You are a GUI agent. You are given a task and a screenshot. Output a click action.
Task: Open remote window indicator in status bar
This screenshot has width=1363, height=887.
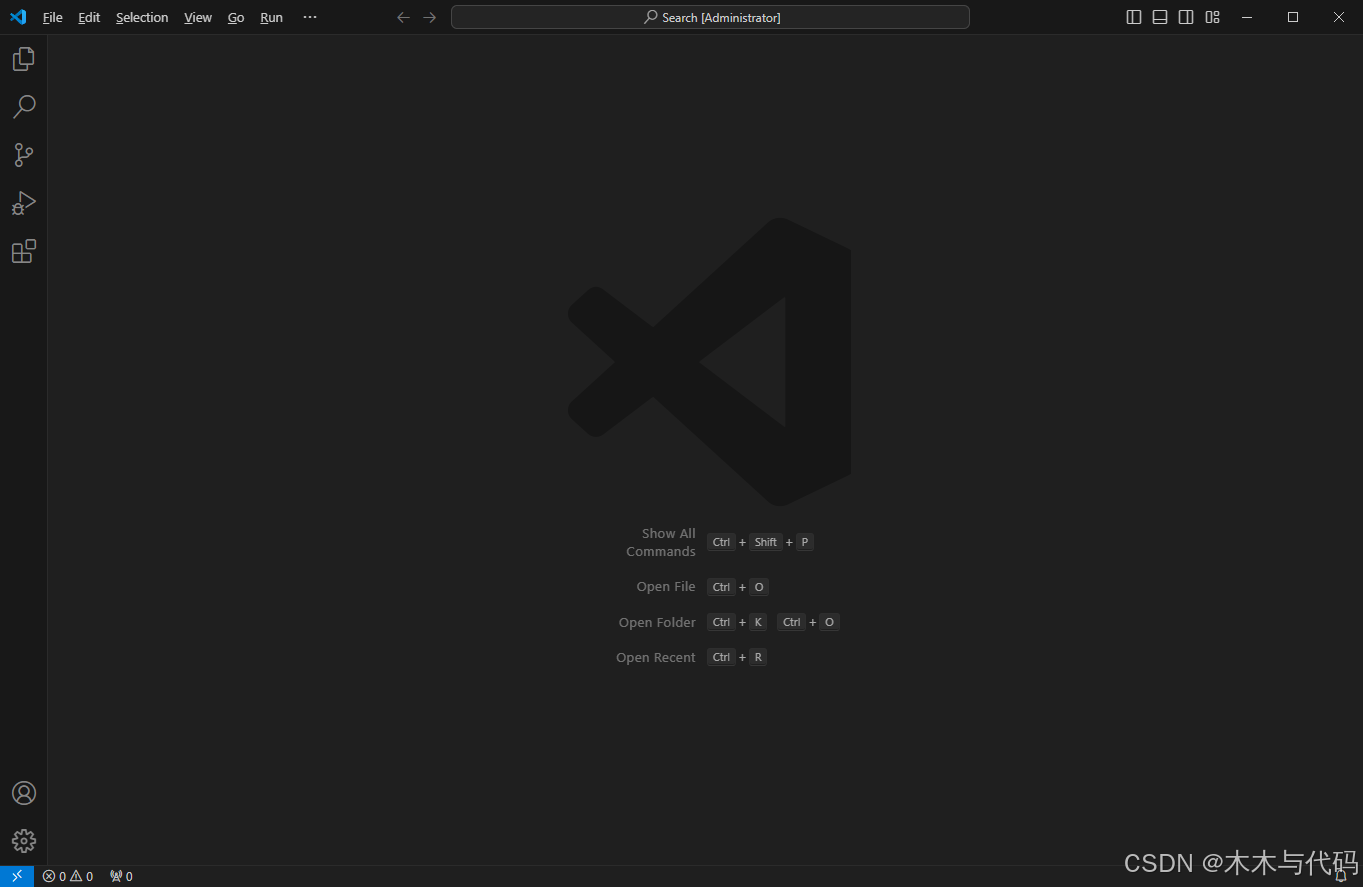click(x=17, y=876)
